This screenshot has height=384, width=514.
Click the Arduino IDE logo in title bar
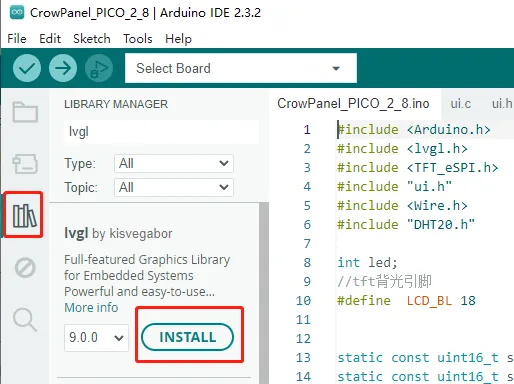tap(17, 13)
